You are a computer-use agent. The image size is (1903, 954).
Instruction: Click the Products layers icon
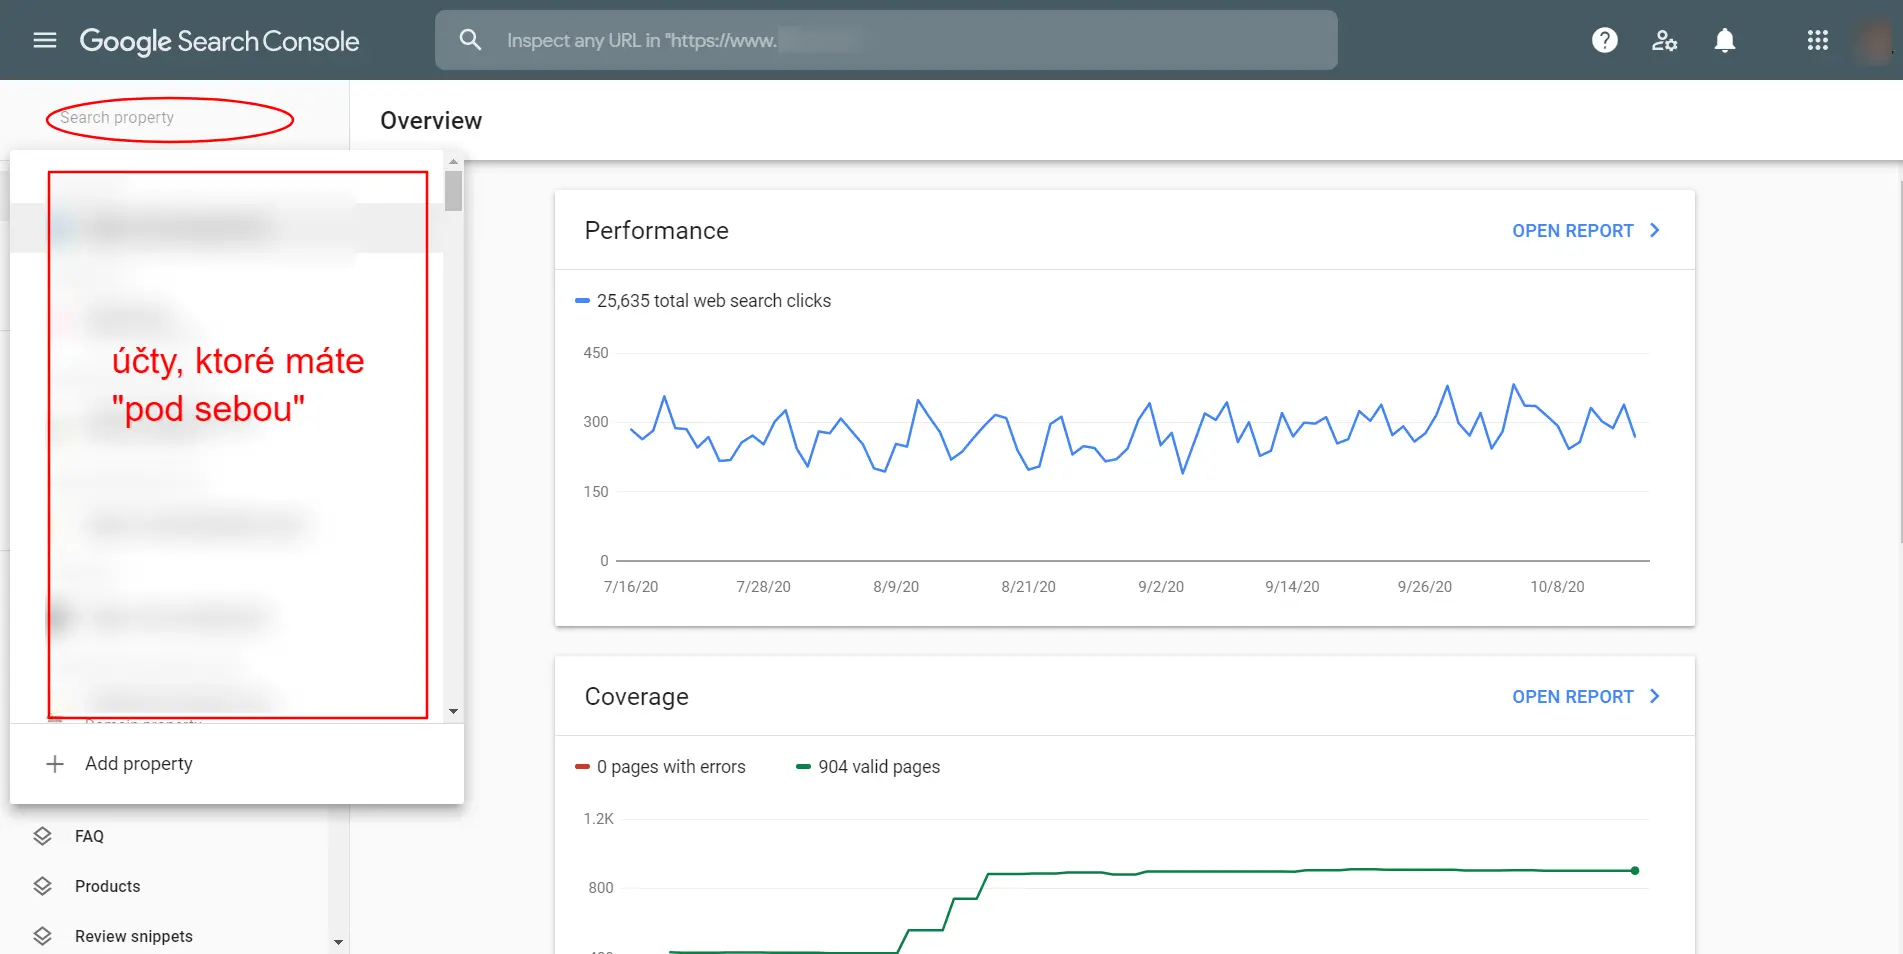[x=42, y=886]
